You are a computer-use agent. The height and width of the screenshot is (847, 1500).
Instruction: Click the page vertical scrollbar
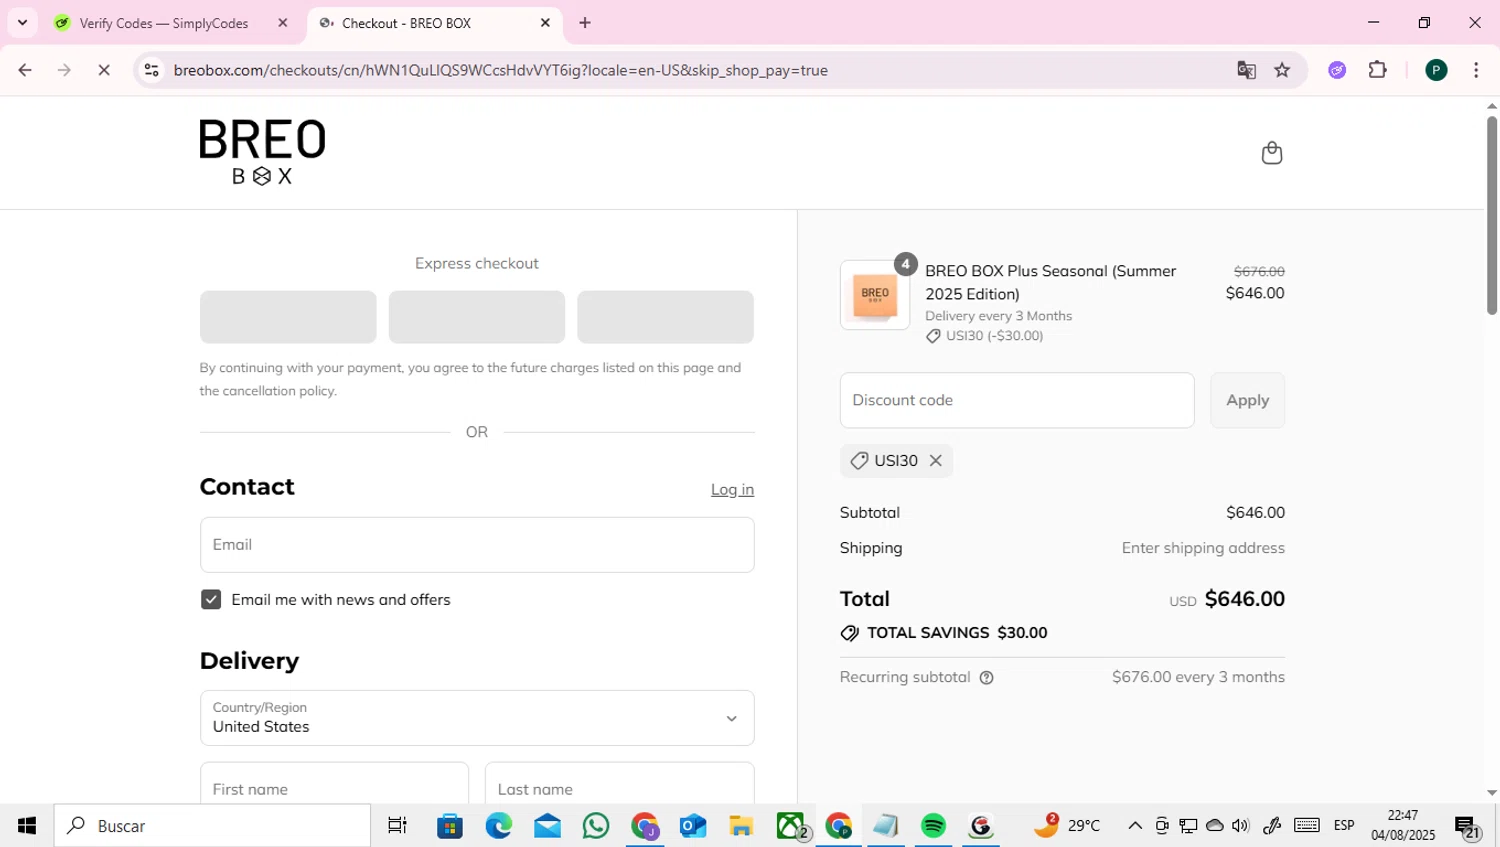1491,215
